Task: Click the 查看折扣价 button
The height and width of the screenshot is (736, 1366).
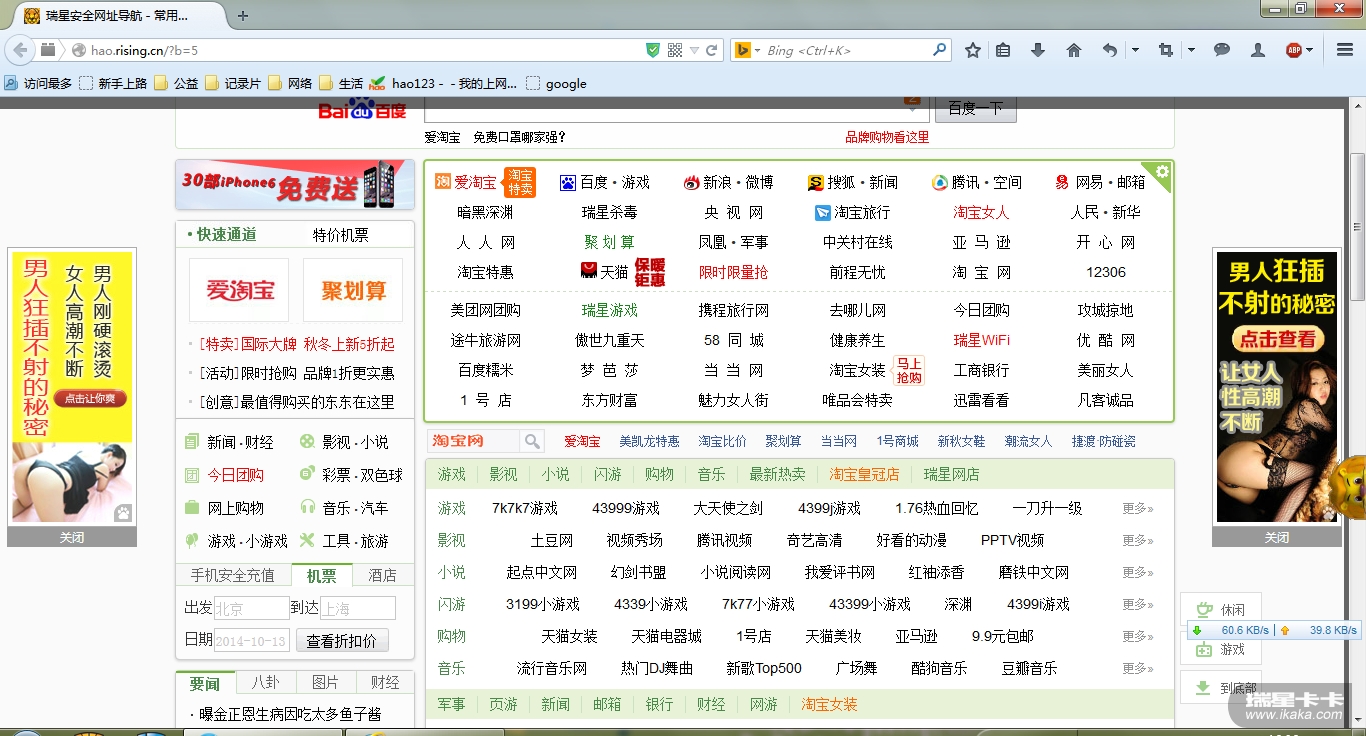Action: [x=342, y=641]
